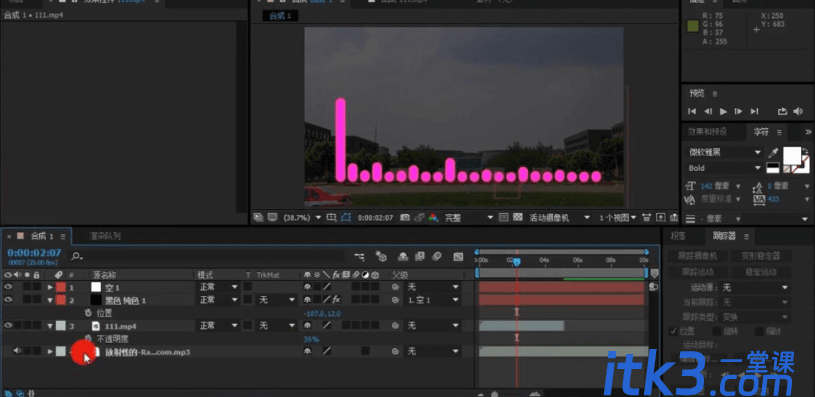This screenshot has height=397, width=815.
Task: Click fx switch on 黑色 纯色 1 layer
Action: point(336,300)
